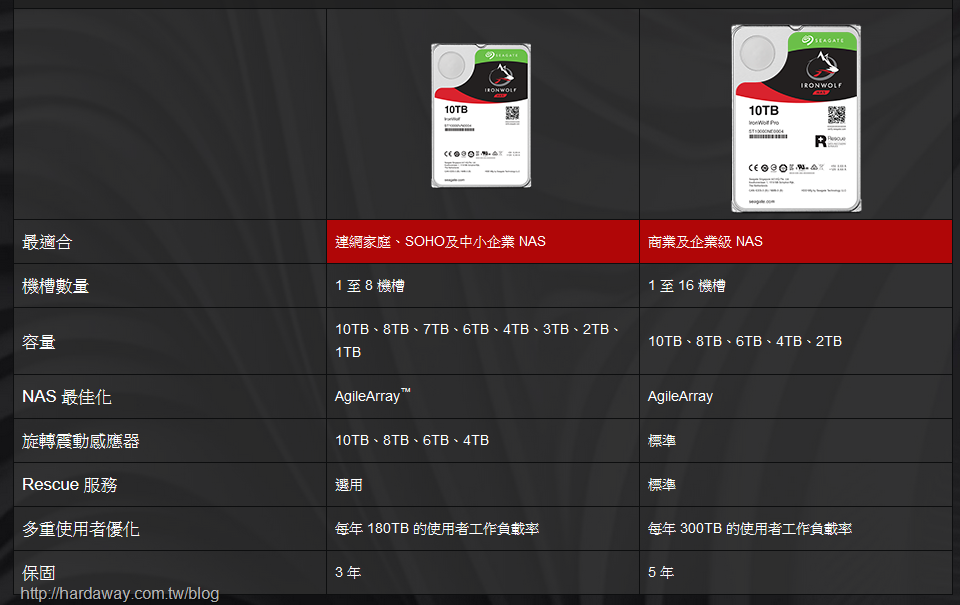Select the 'NAS 最佳化' row label
This screenshot has width=960, height=605.
click(67, 397)
